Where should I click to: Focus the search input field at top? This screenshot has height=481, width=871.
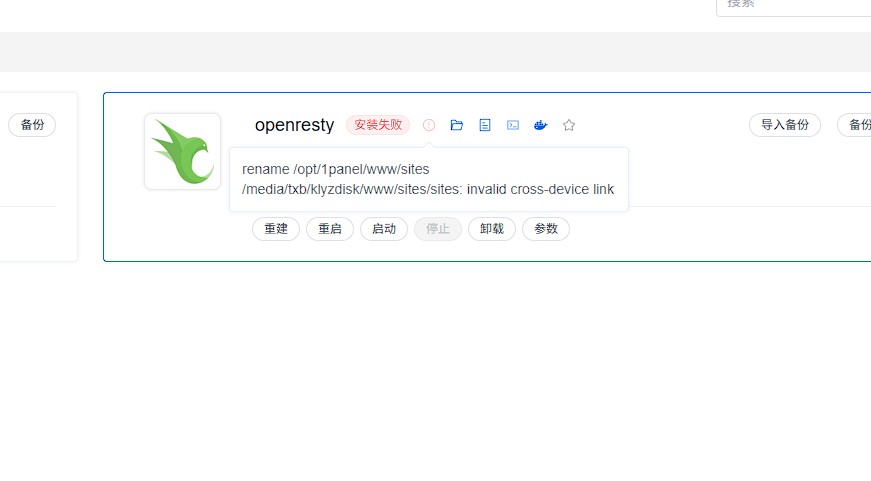(795, 5)
